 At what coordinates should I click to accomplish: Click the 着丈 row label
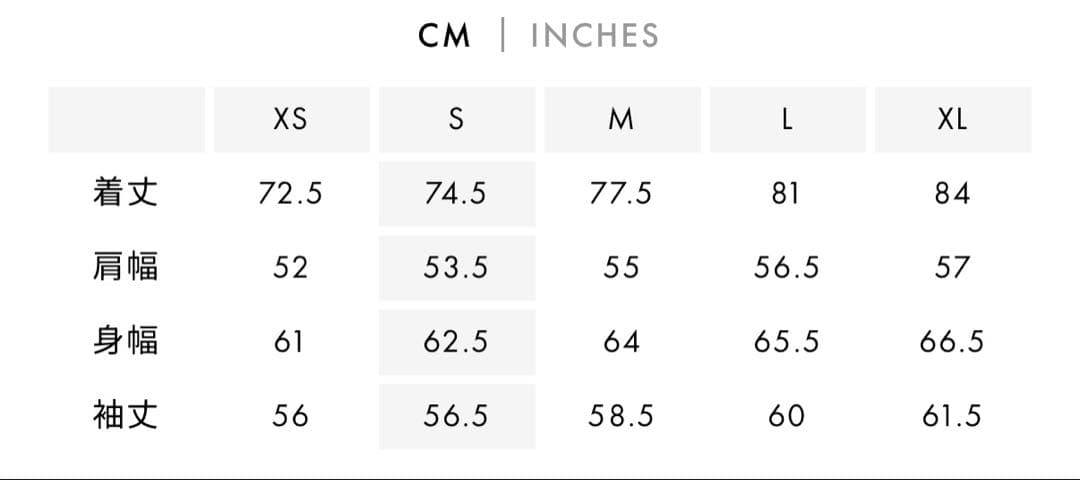(x=126, y=193)
